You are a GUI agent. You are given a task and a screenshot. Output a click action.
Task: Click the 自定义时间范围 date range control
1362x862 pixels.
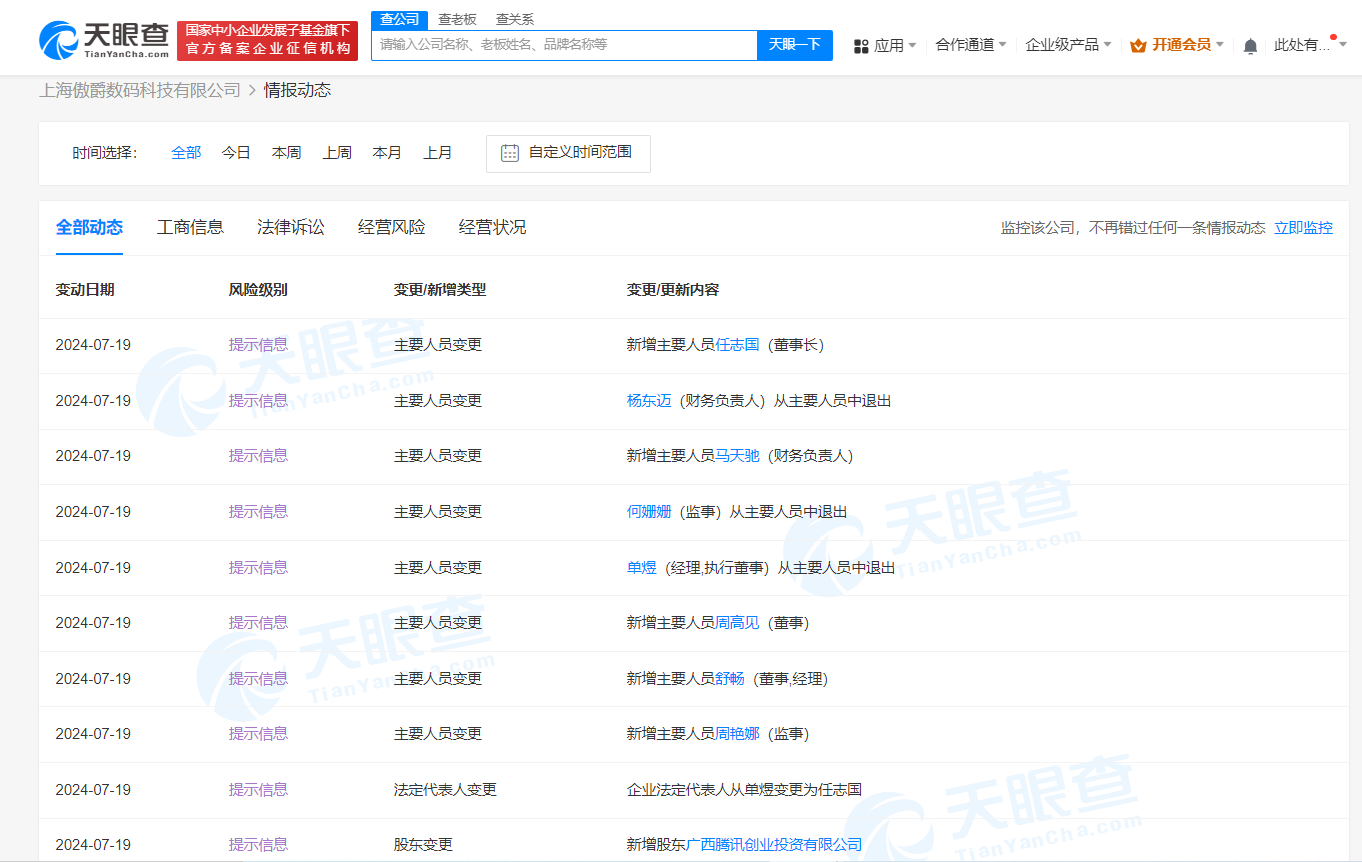point(568,153)
